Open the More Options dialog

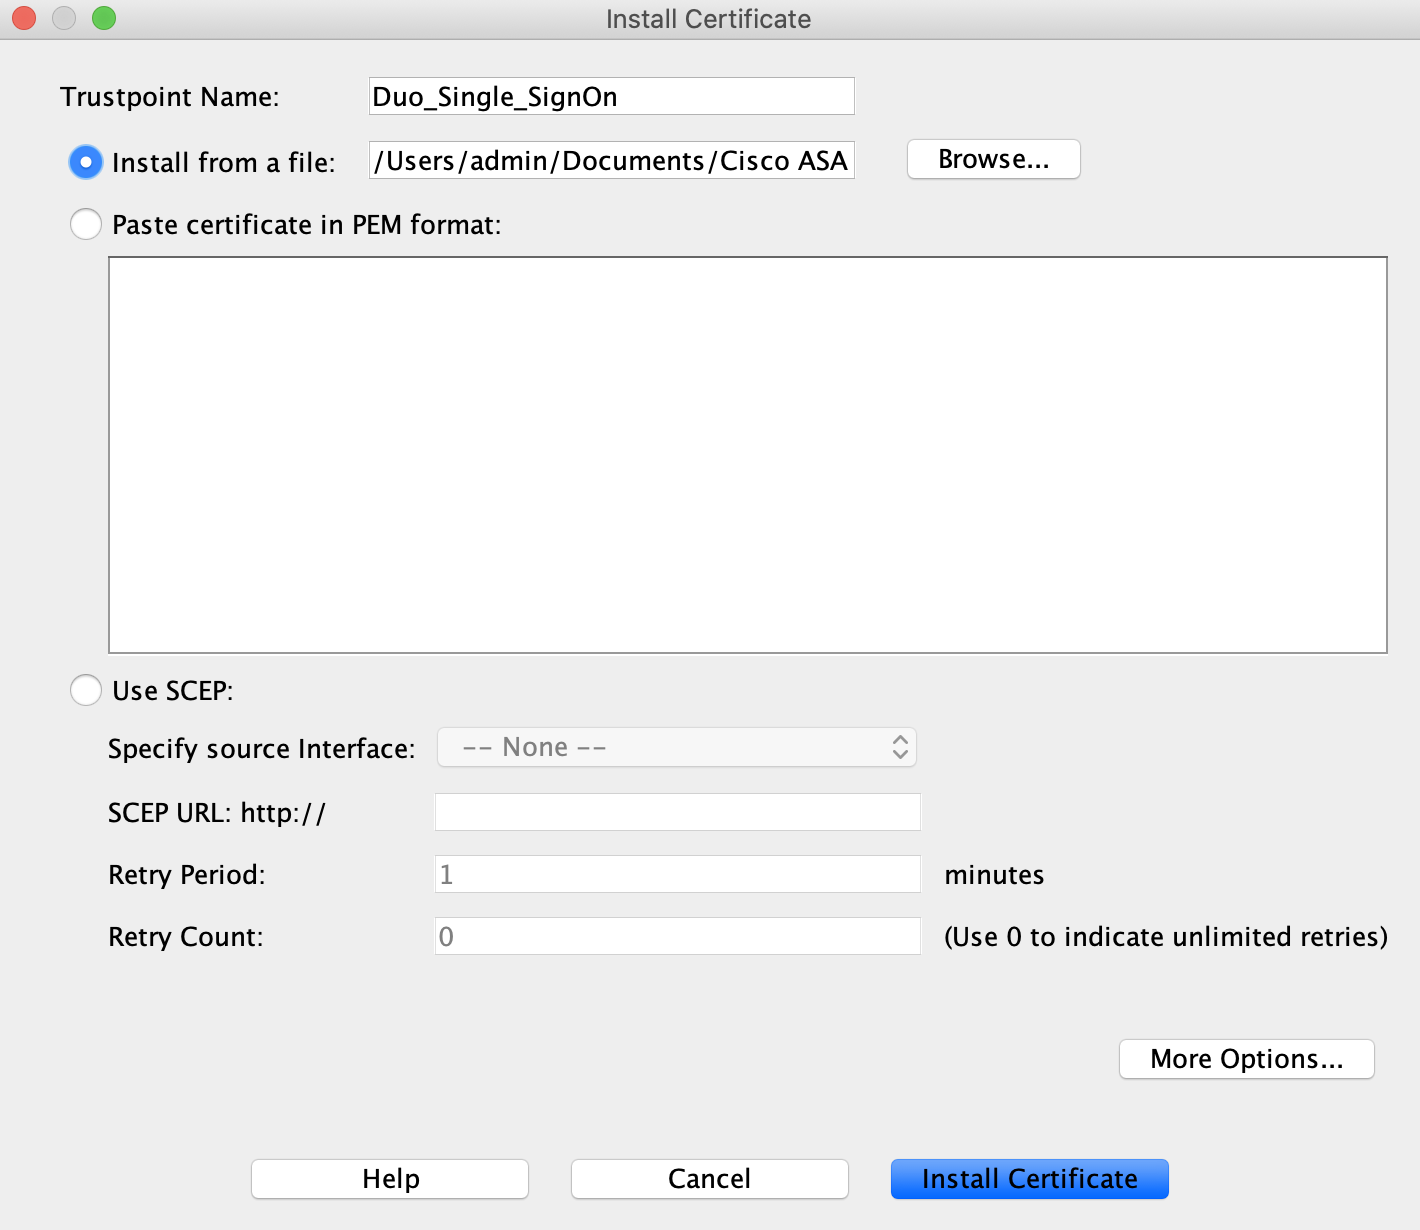coord(1246,1059)
